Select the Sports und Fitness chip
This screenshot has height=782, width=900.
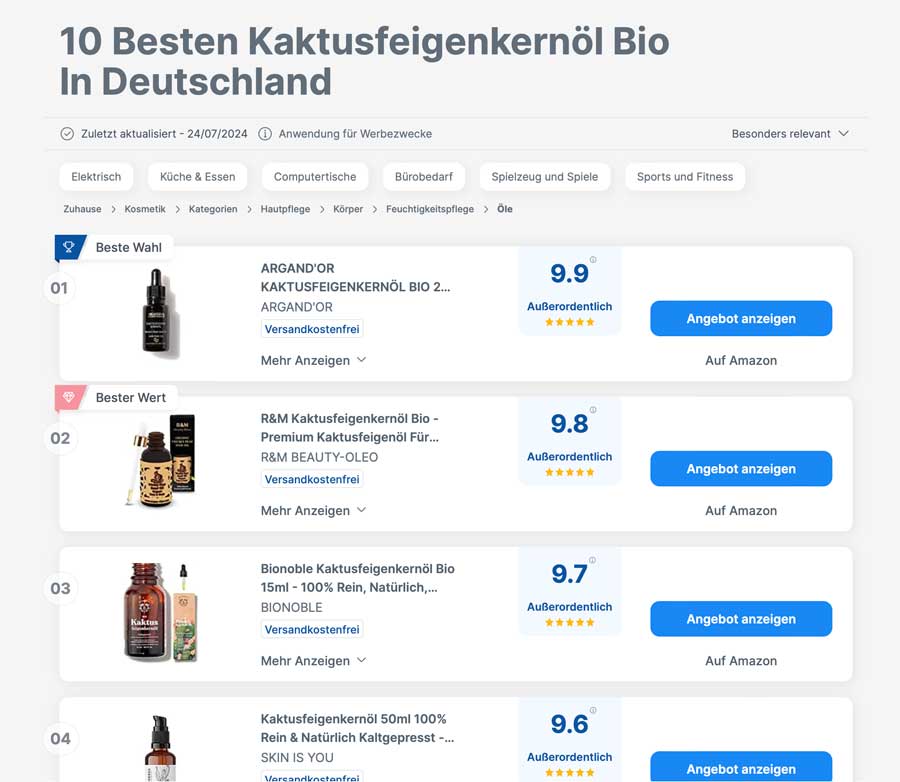pos(685,177)
